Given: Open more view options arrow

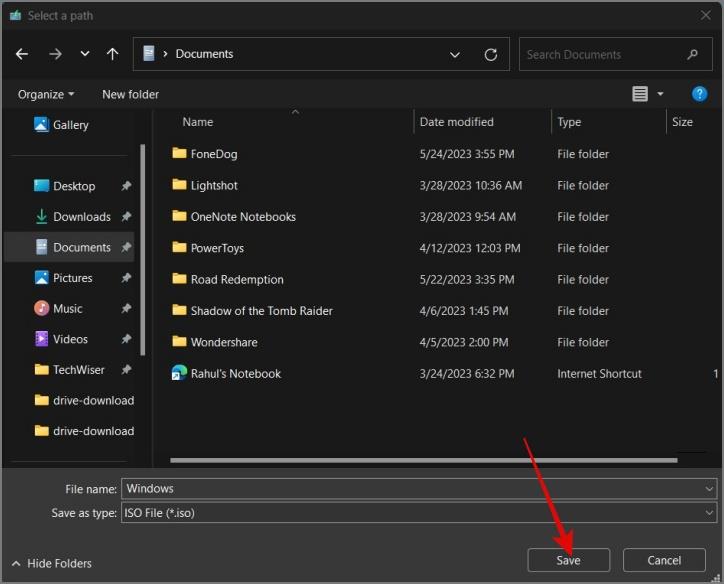Looking at the screenshot, I should click(x=660, y=94).
